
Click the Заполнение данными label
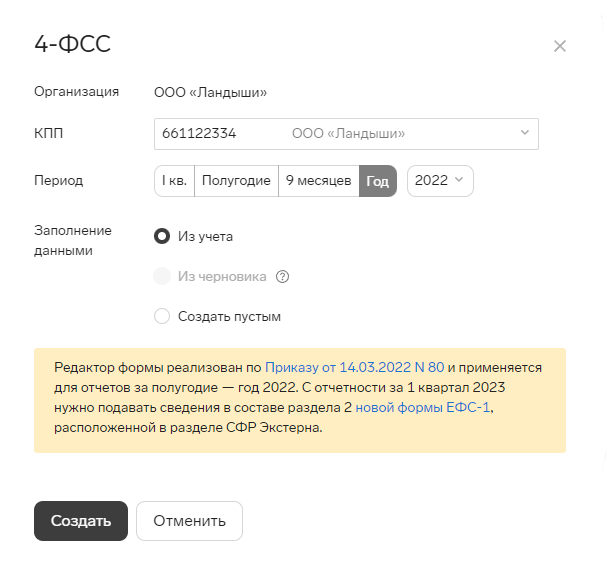pos(73,240)
